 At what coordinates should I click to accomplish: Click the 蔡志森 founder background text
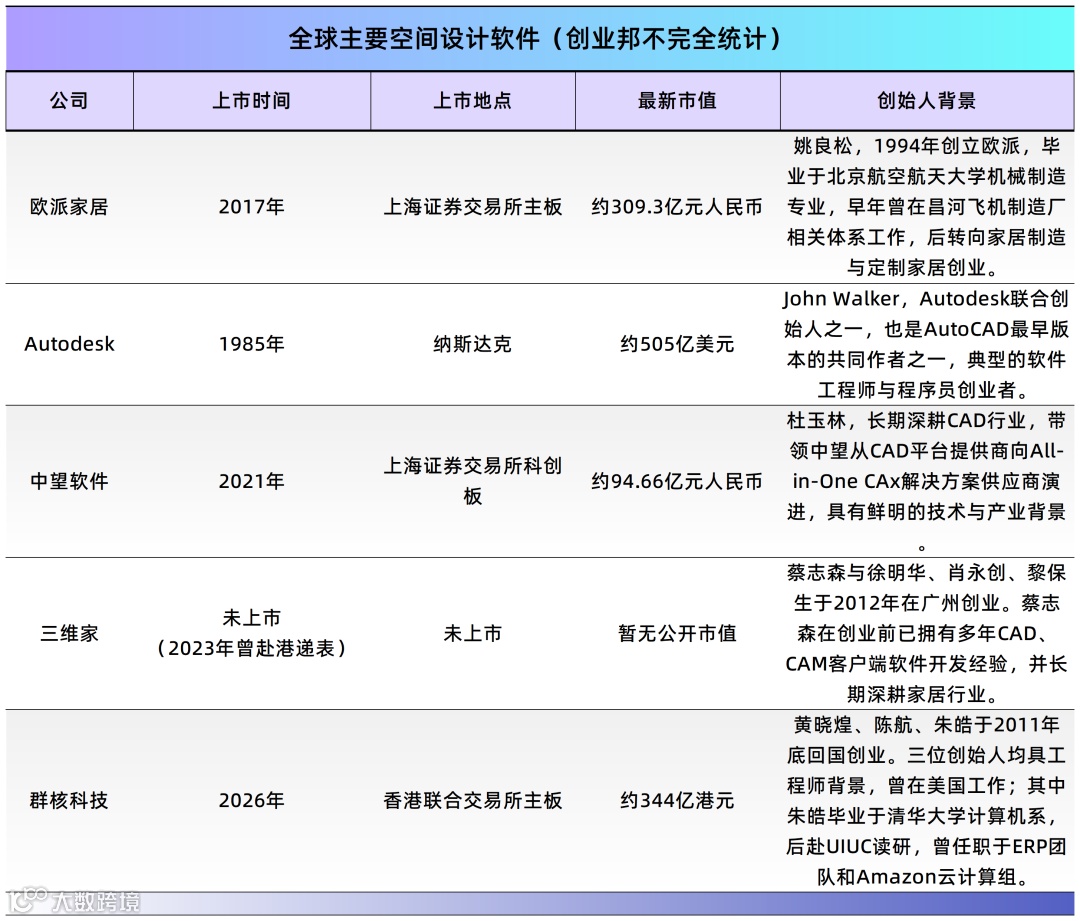point(926,633)
